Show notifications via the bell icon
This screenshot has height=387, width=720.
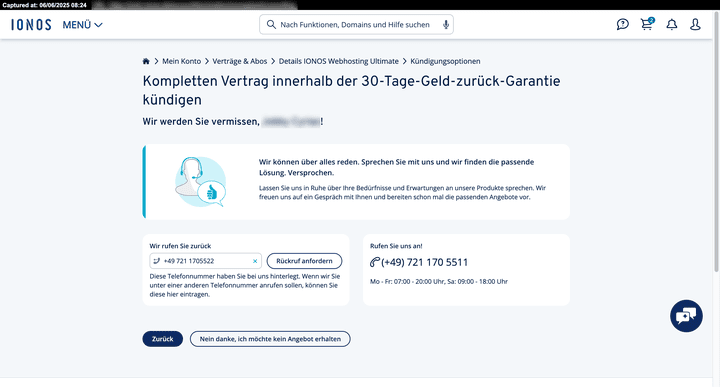point(671,24)
